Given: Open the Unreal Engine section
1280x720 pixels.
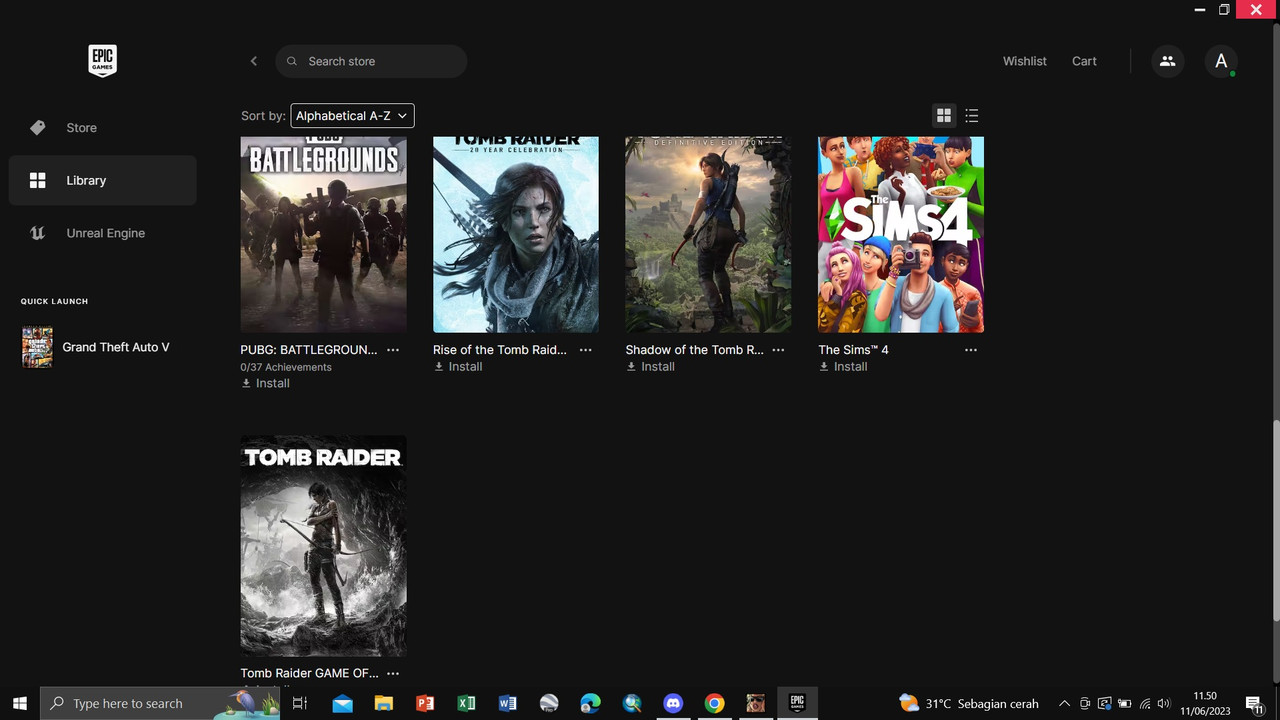Looking at the screenshot, I should (x=102, y=233).
